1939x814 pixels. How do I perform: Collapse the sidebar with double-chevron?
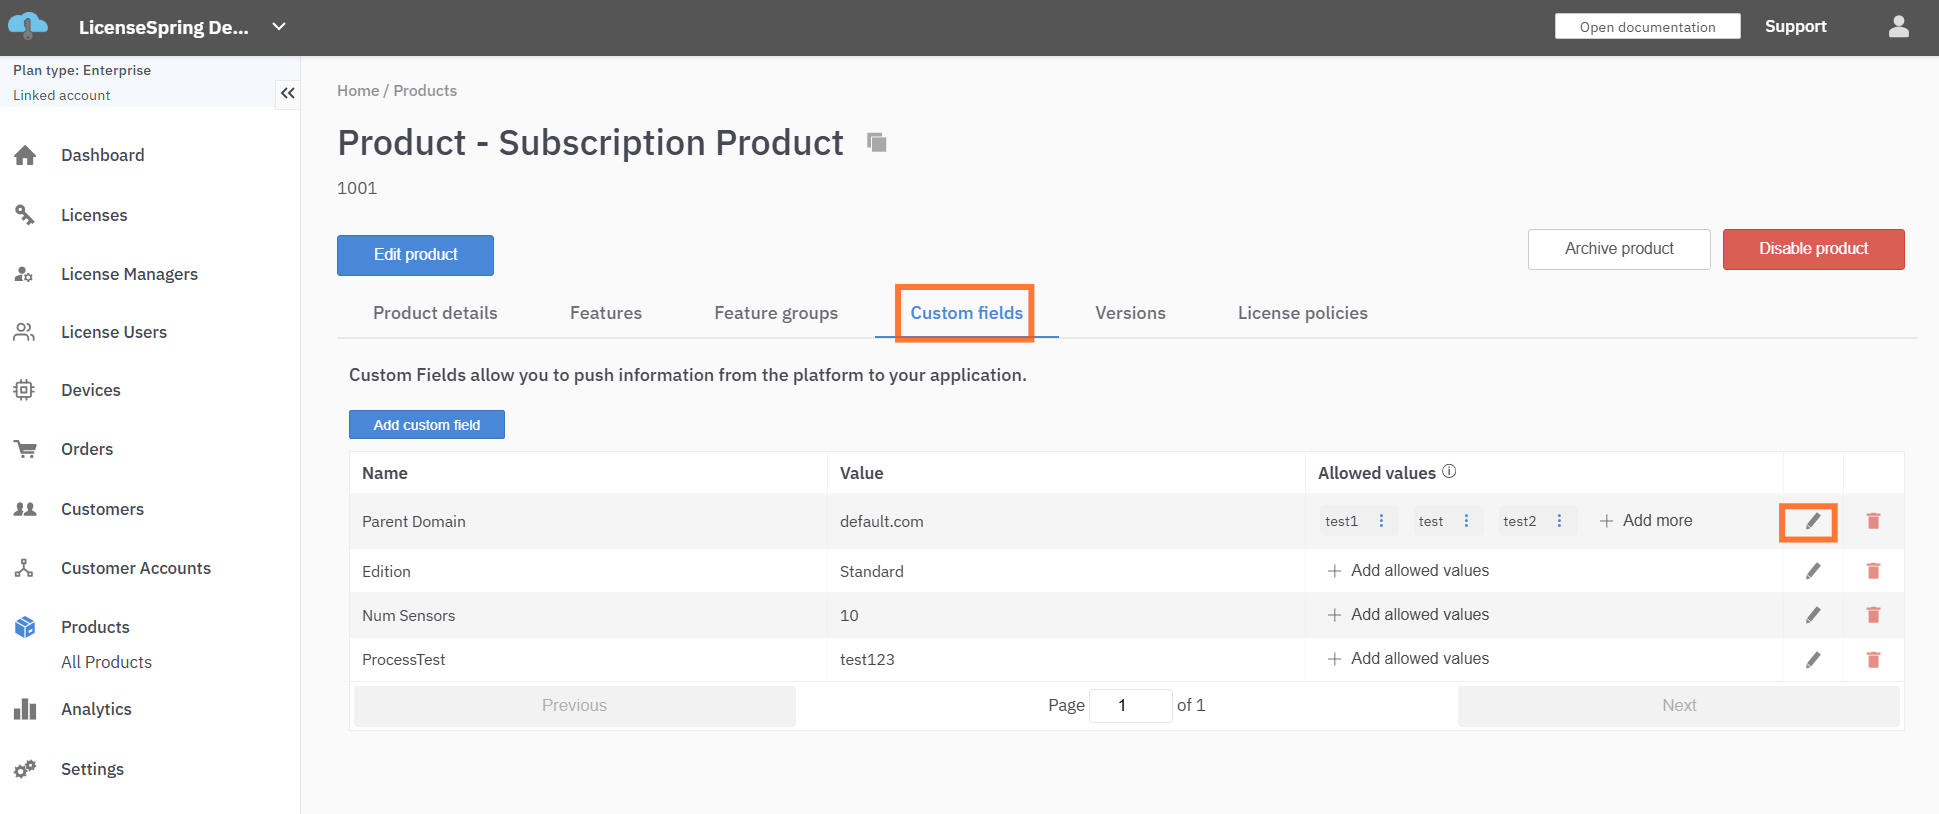click(287, 93)
